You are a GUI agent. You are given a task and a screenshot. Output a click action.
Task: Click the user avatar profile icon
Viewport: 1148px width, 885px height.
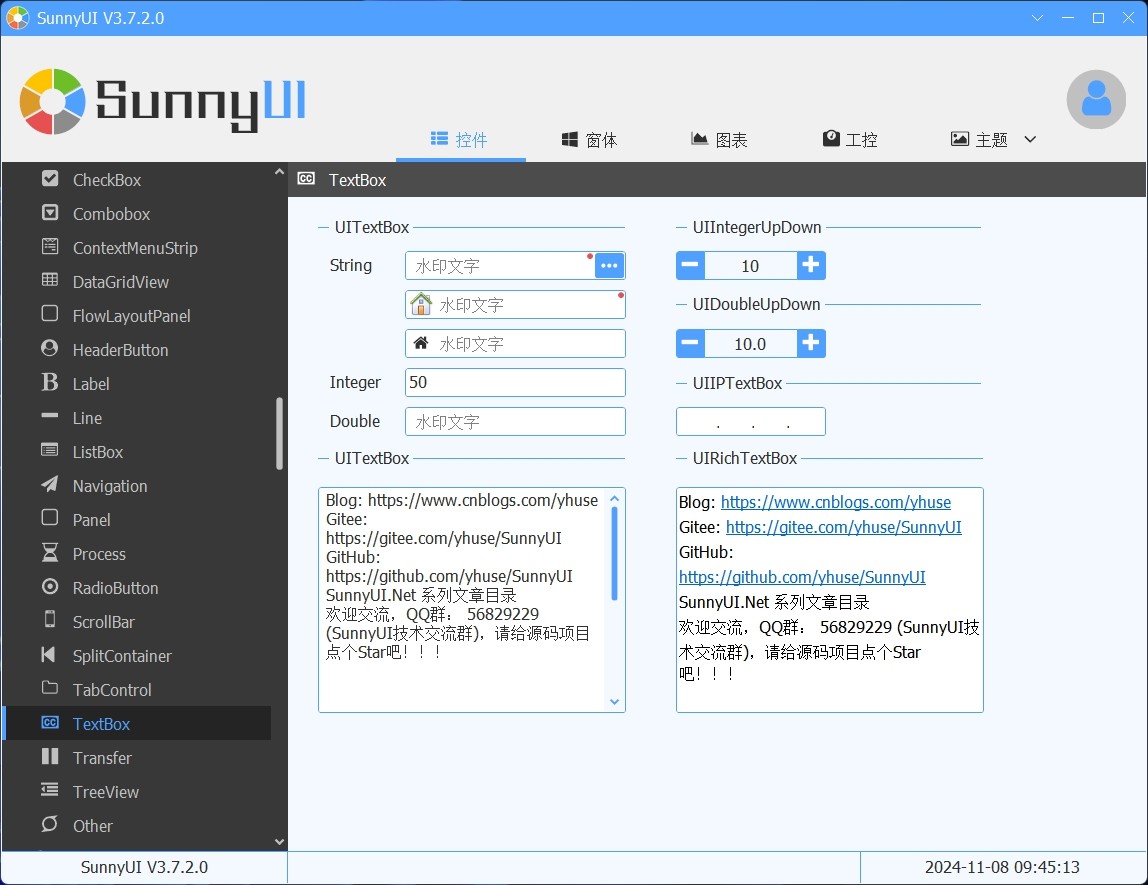tap(1096, 99)
